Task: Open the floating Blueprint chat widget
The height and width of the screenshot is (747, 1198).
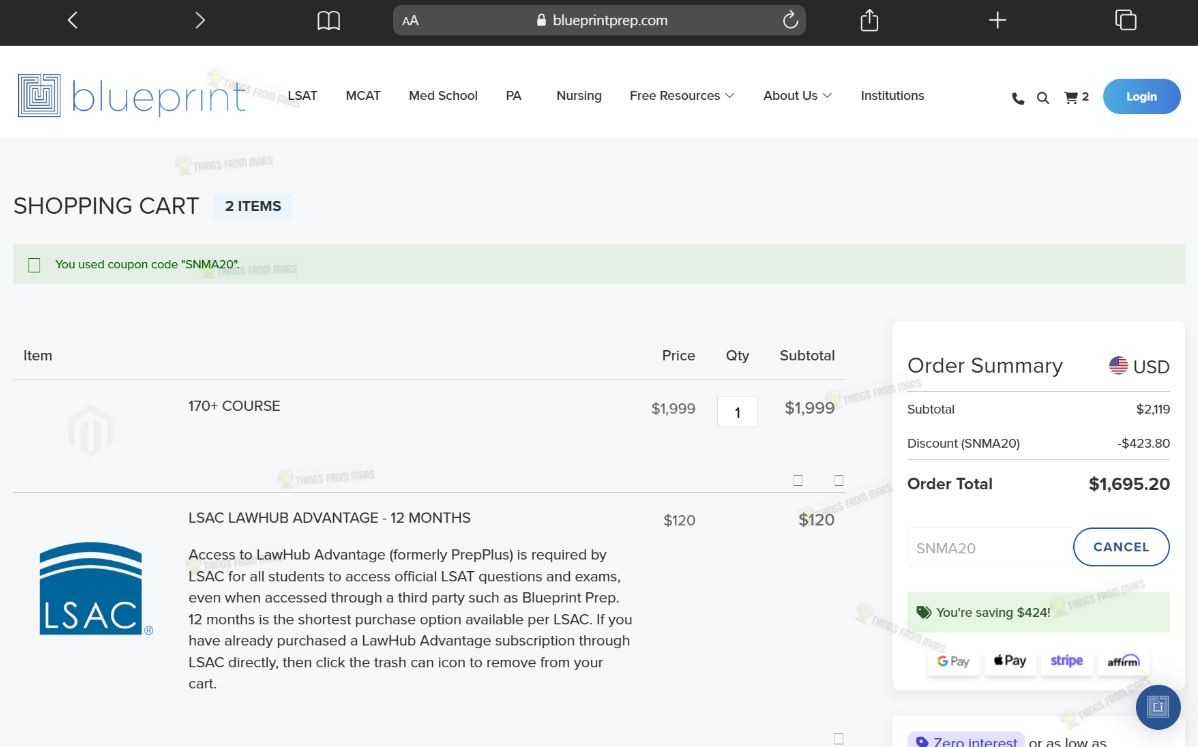Action: click(x=1158, y=707)
